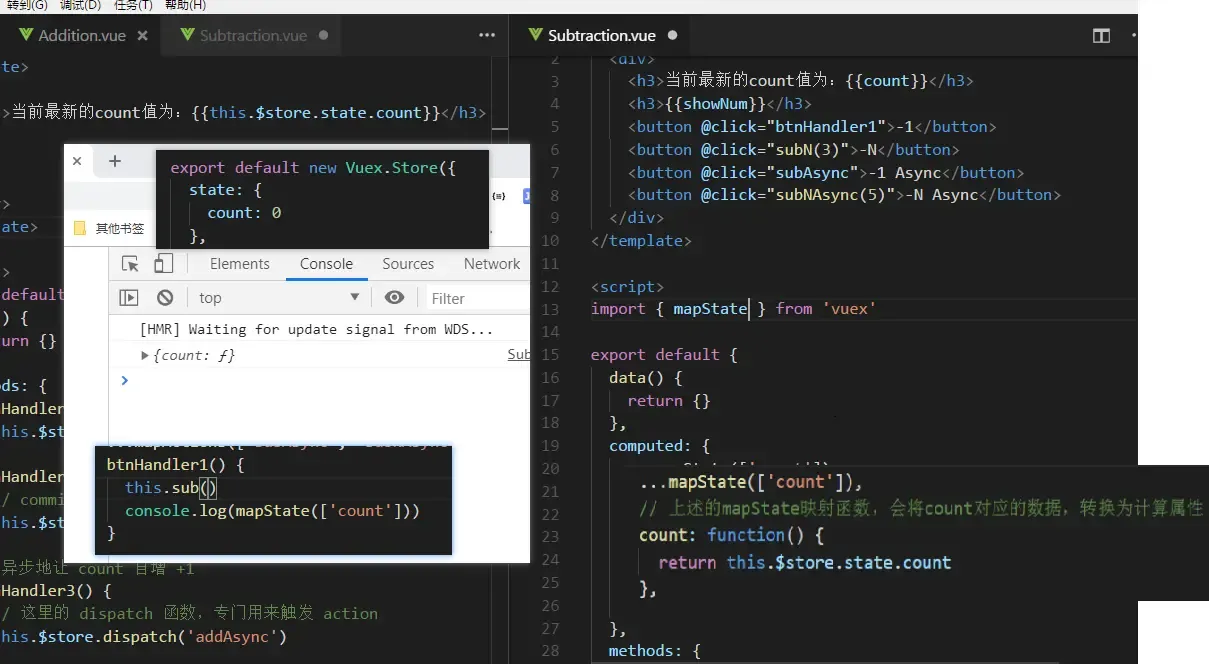Image resolution: width=1209 pixels, height=664 pixels.
Task: Switch to the Sources tab in DevTools
Action: click(407, 263)
